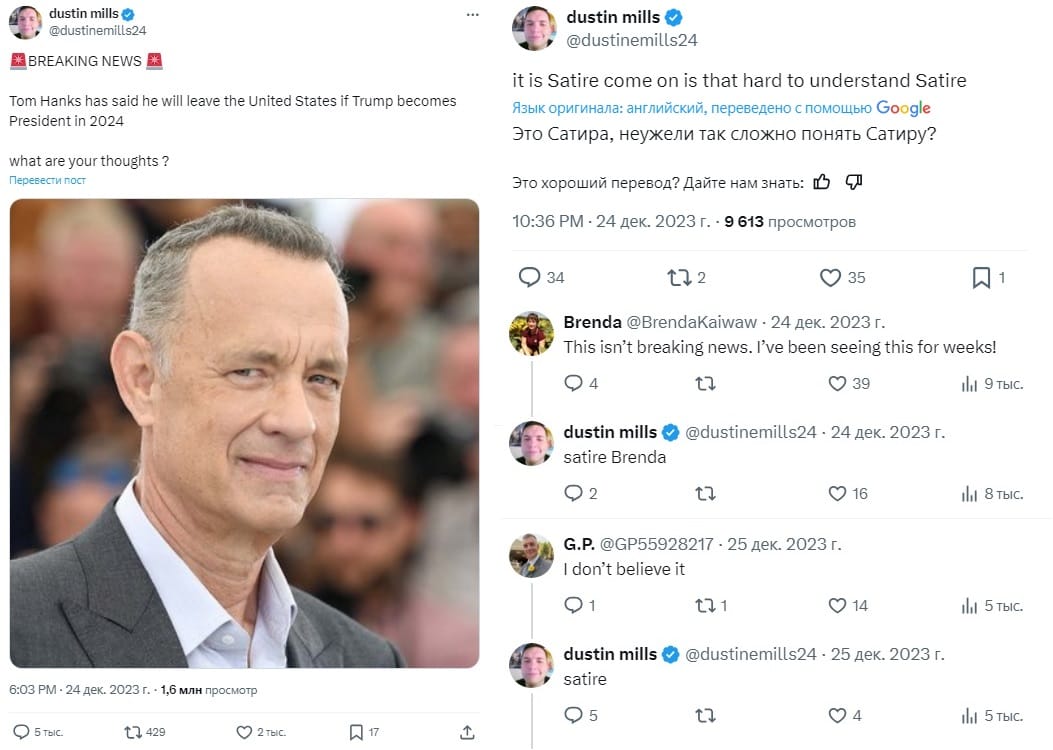
Task: Click thumbs down for the translation quality
Action: pos(854,182)
